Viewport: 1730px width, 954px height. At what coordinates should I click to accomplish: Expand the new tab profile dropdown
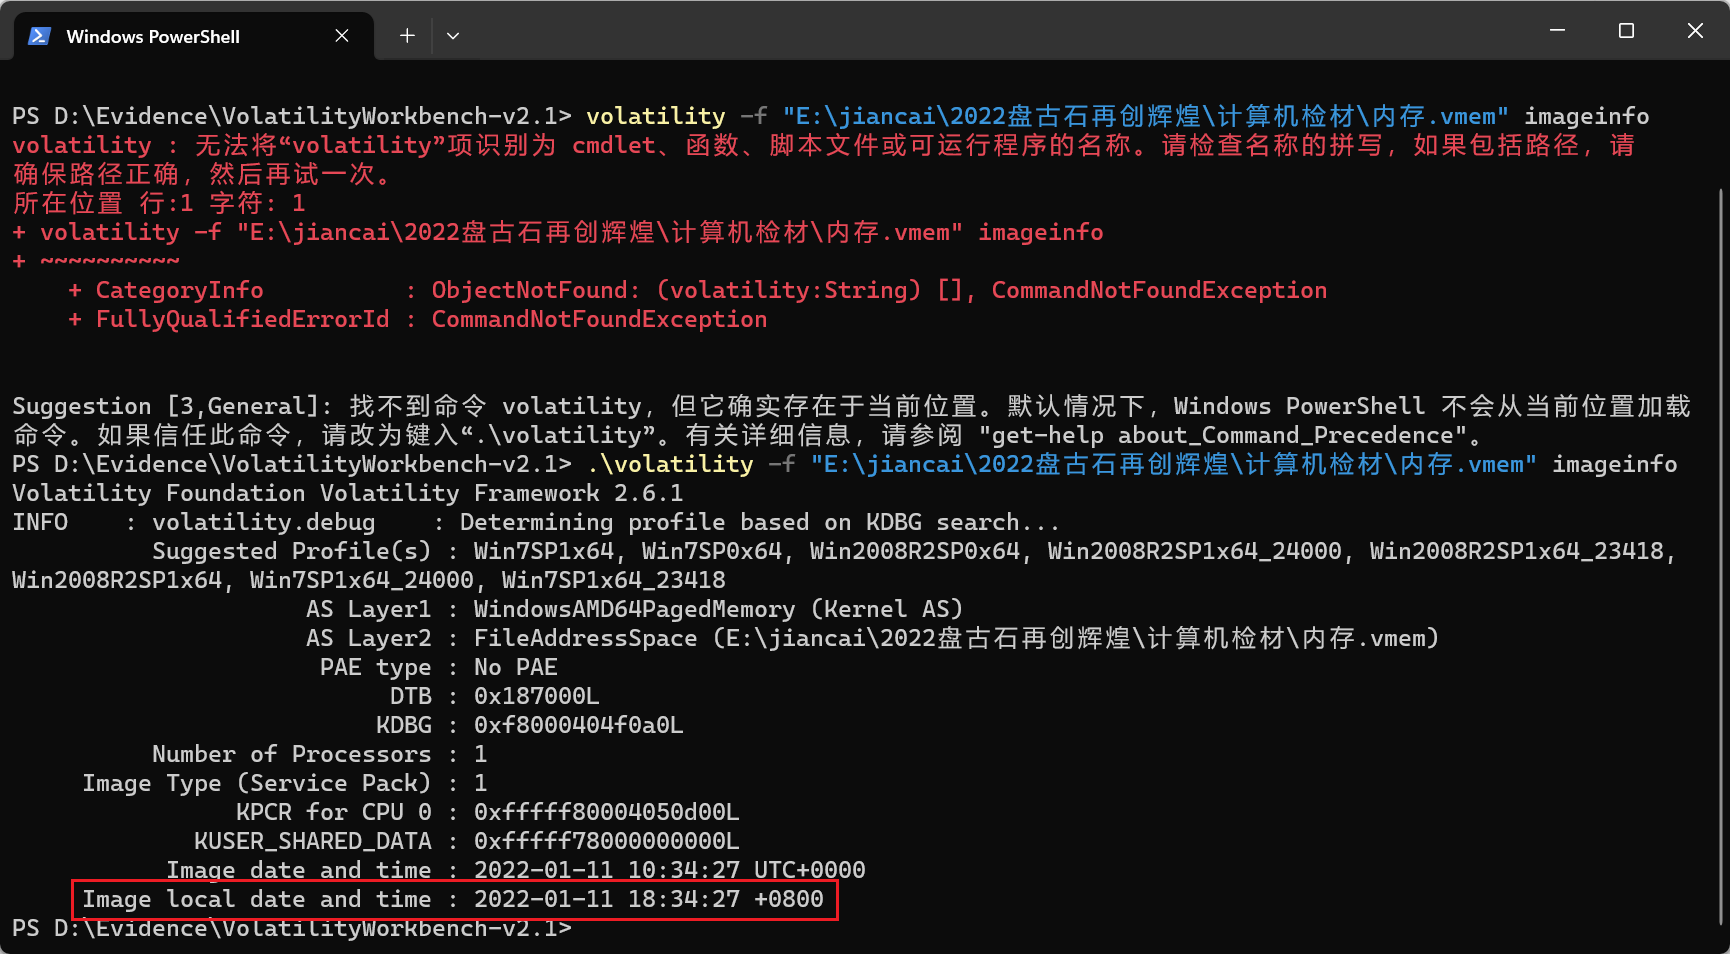(x=453, y=36)
